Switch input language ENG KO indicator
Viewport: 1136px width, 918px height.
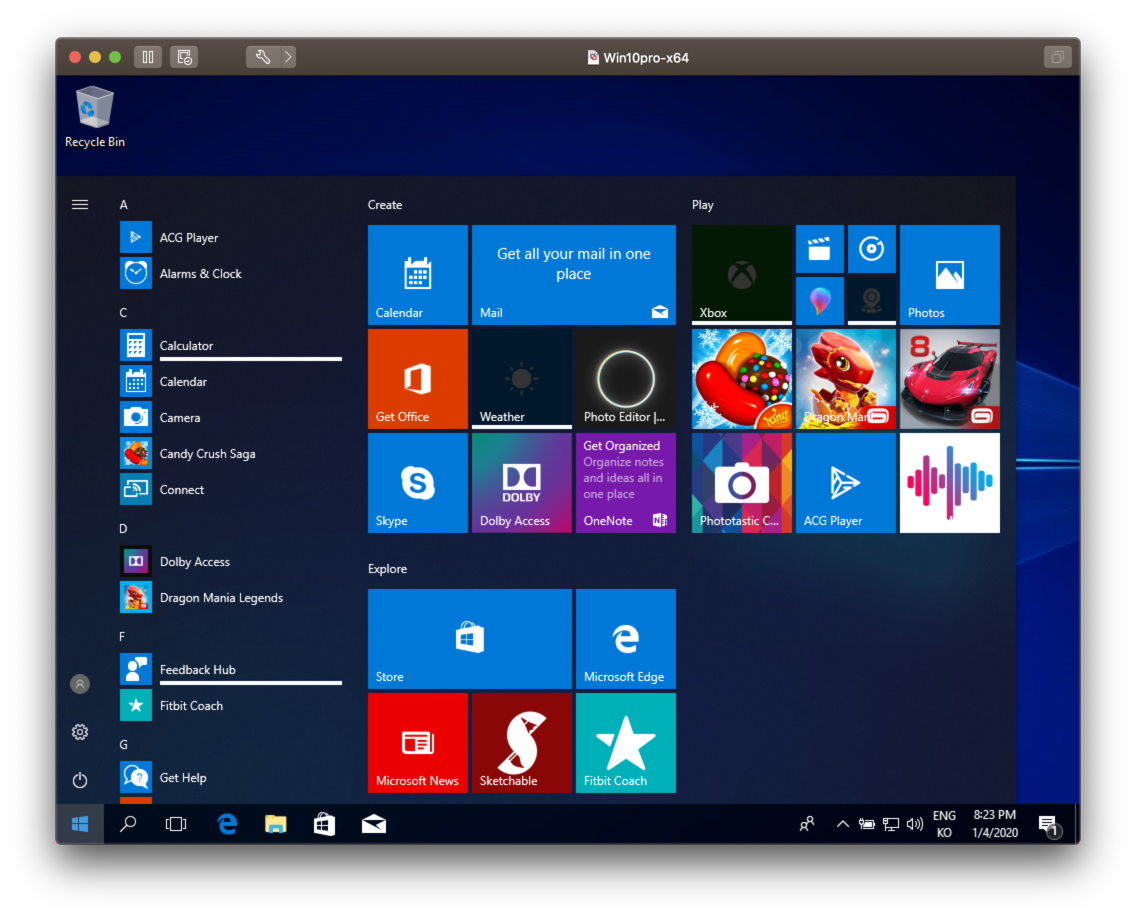944,824
